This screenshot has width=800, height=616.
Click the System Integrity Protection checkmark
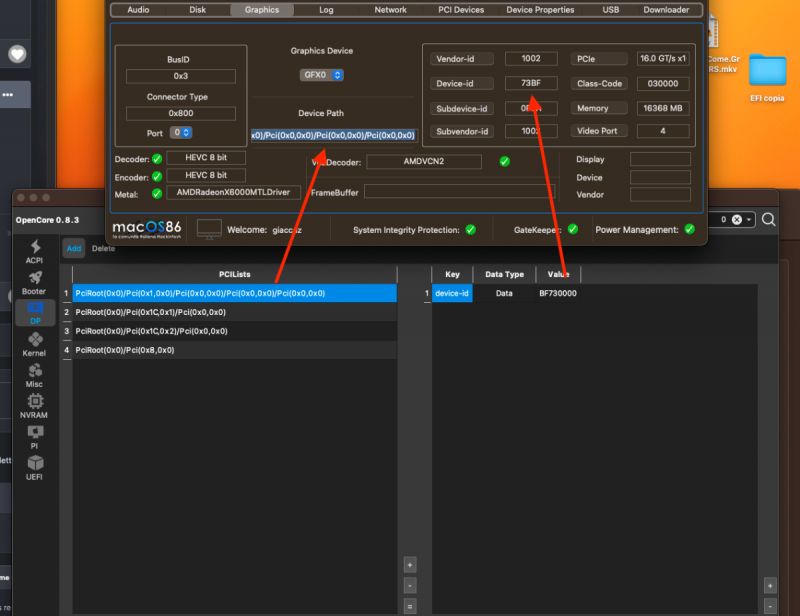point(471,230)
